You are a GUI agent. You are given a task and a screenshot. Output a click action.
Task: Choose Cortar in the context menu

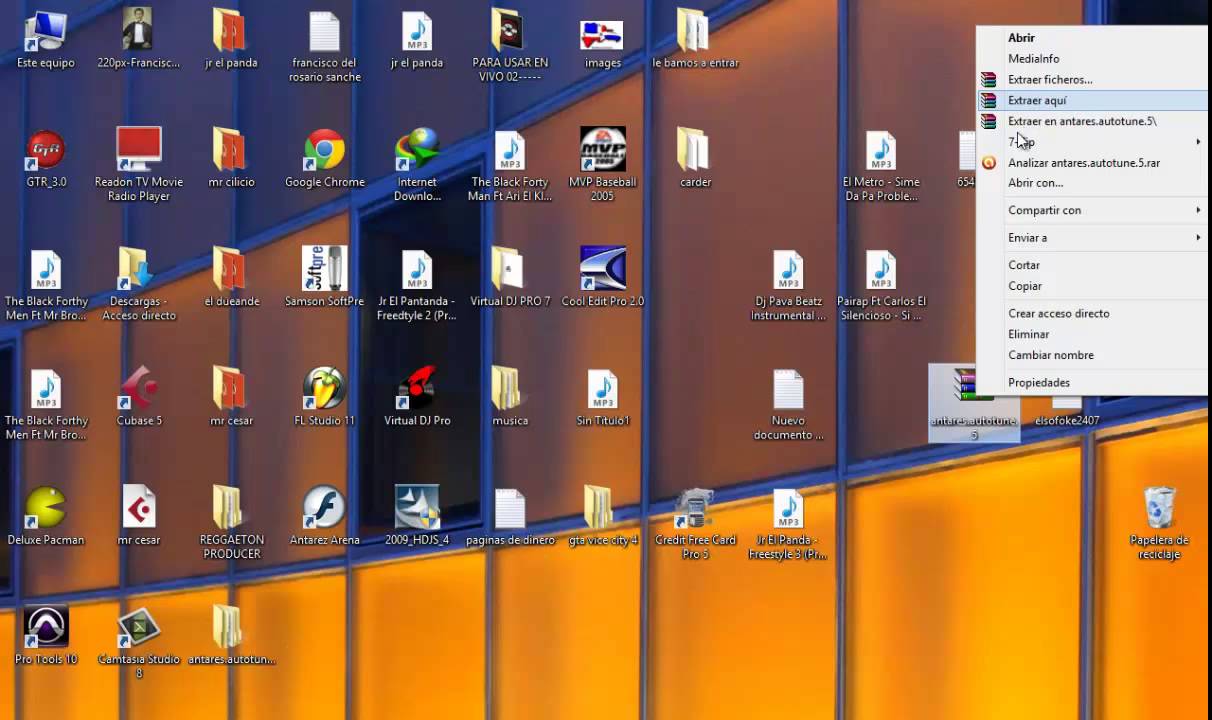1092,265
